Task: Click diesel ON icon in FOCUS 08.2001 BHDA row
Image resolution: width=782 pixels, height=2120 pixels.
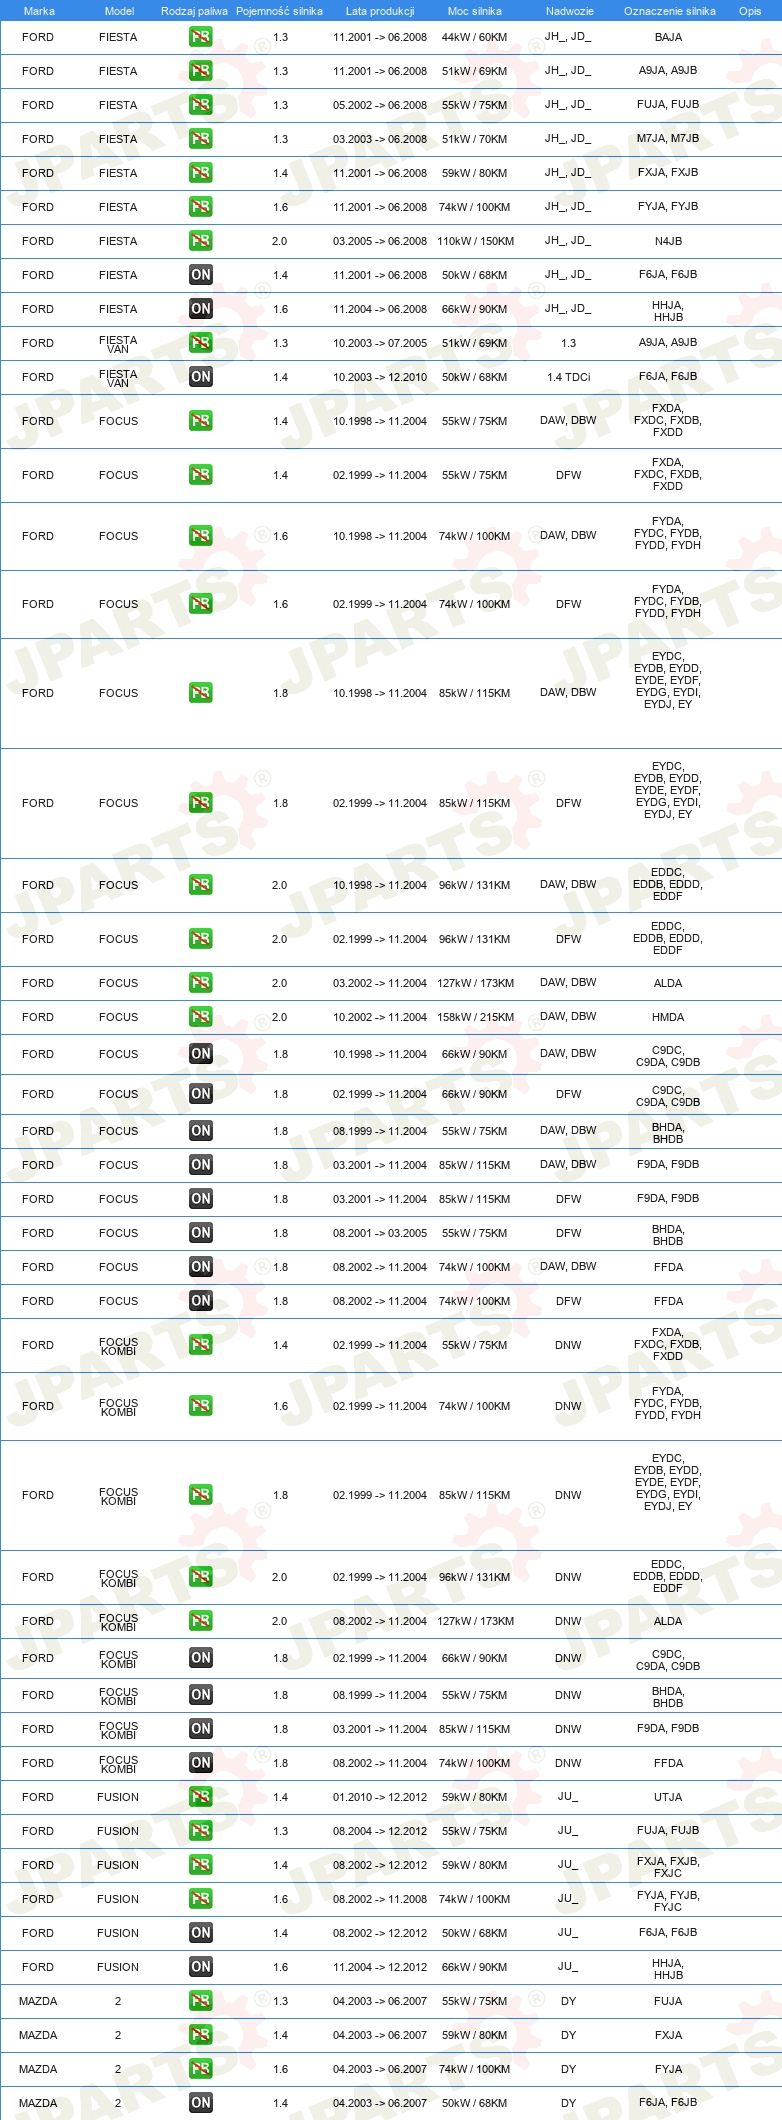Action: (200, 1233)
